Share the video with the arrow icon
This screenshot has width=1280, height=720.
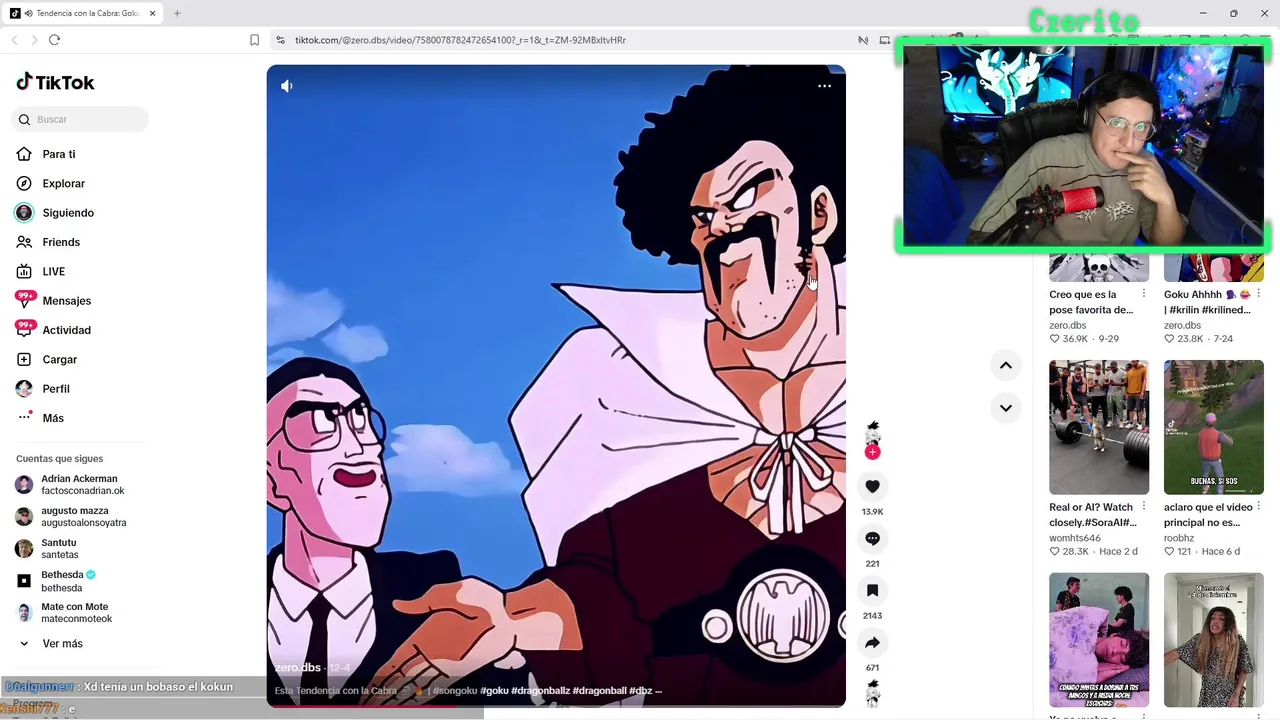point(872,642)
